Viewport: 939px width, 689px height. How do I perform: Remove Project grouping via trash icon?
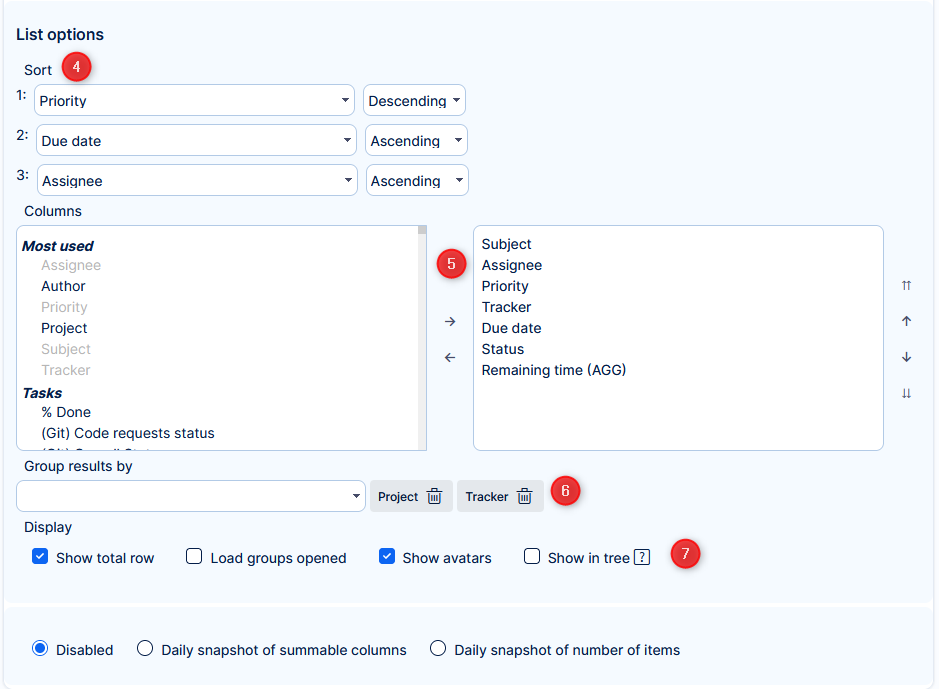click(434, 497)
